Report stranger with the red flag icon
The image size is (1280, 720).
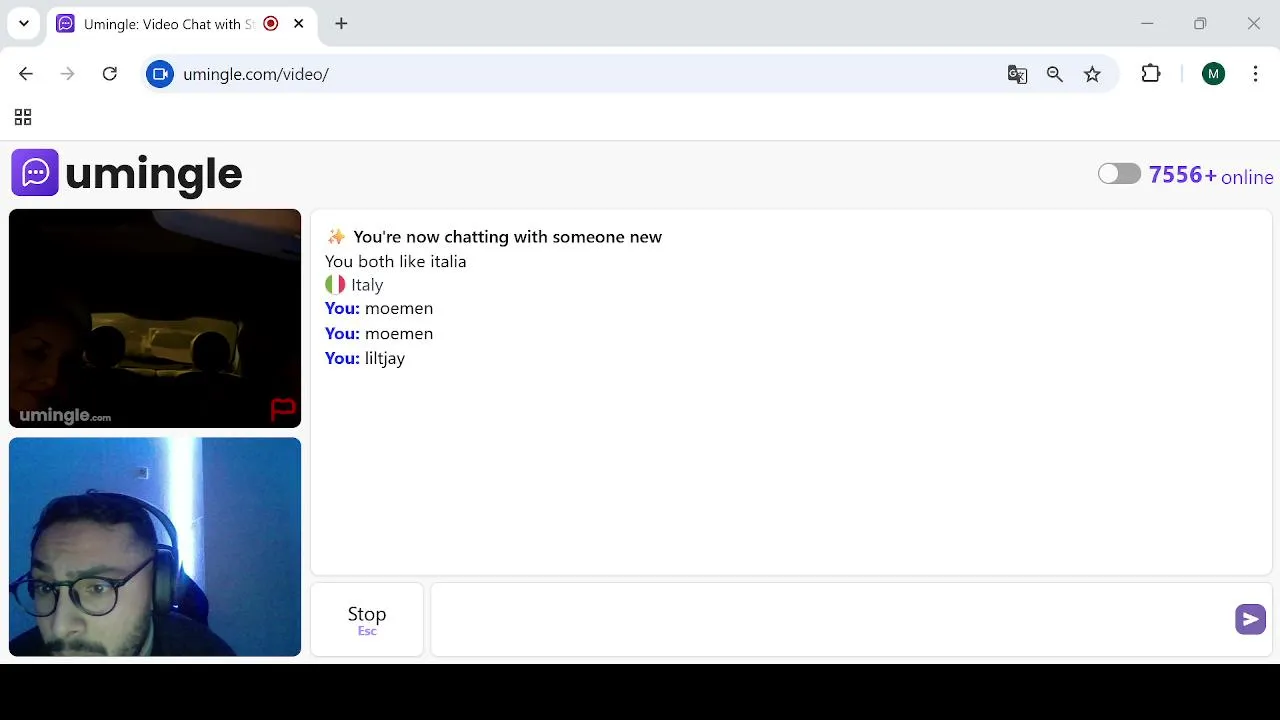283,408
